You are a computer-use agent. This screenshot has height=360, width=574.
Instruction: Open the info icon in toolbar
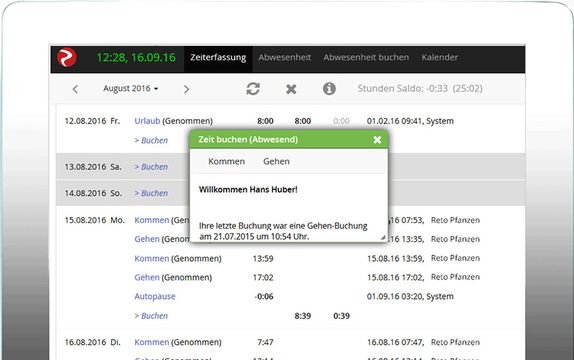pos(329,89)
